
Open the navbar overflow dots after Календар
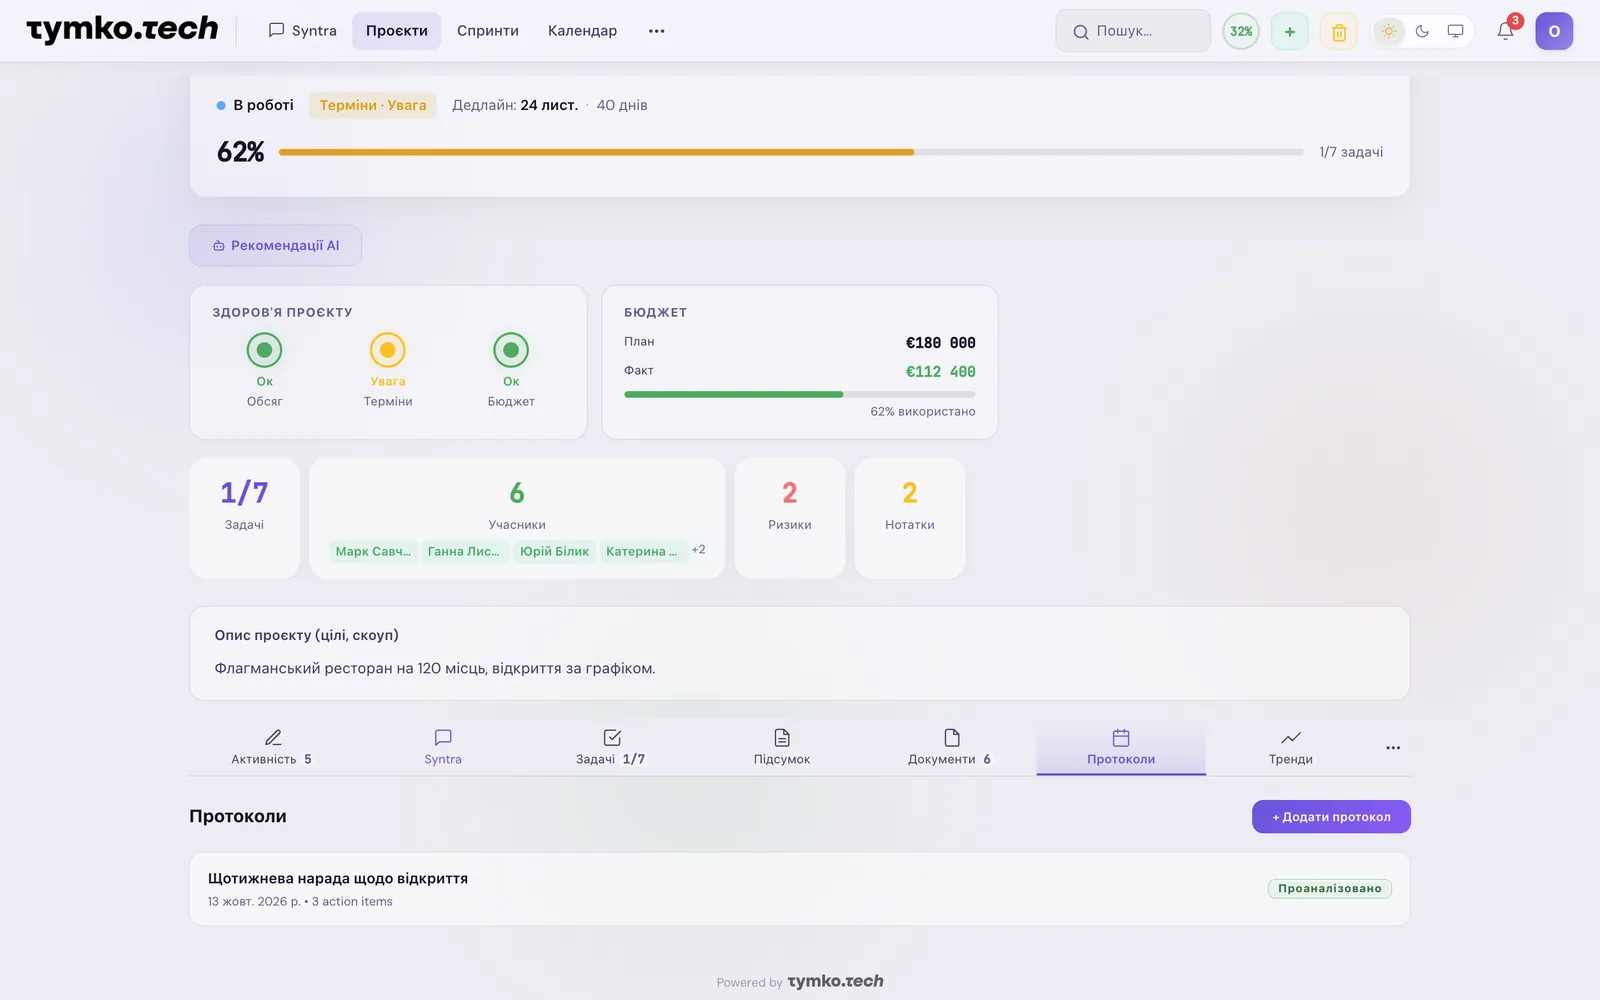pyautogui.click(x=656, y=31)
